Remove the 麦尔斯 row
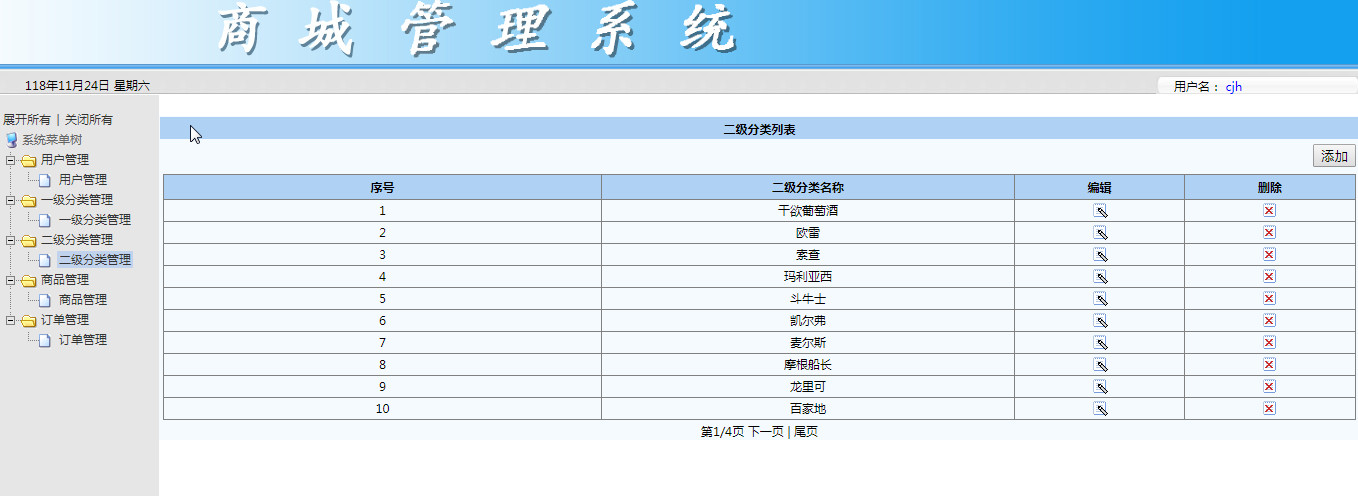 coord(1269,343)
